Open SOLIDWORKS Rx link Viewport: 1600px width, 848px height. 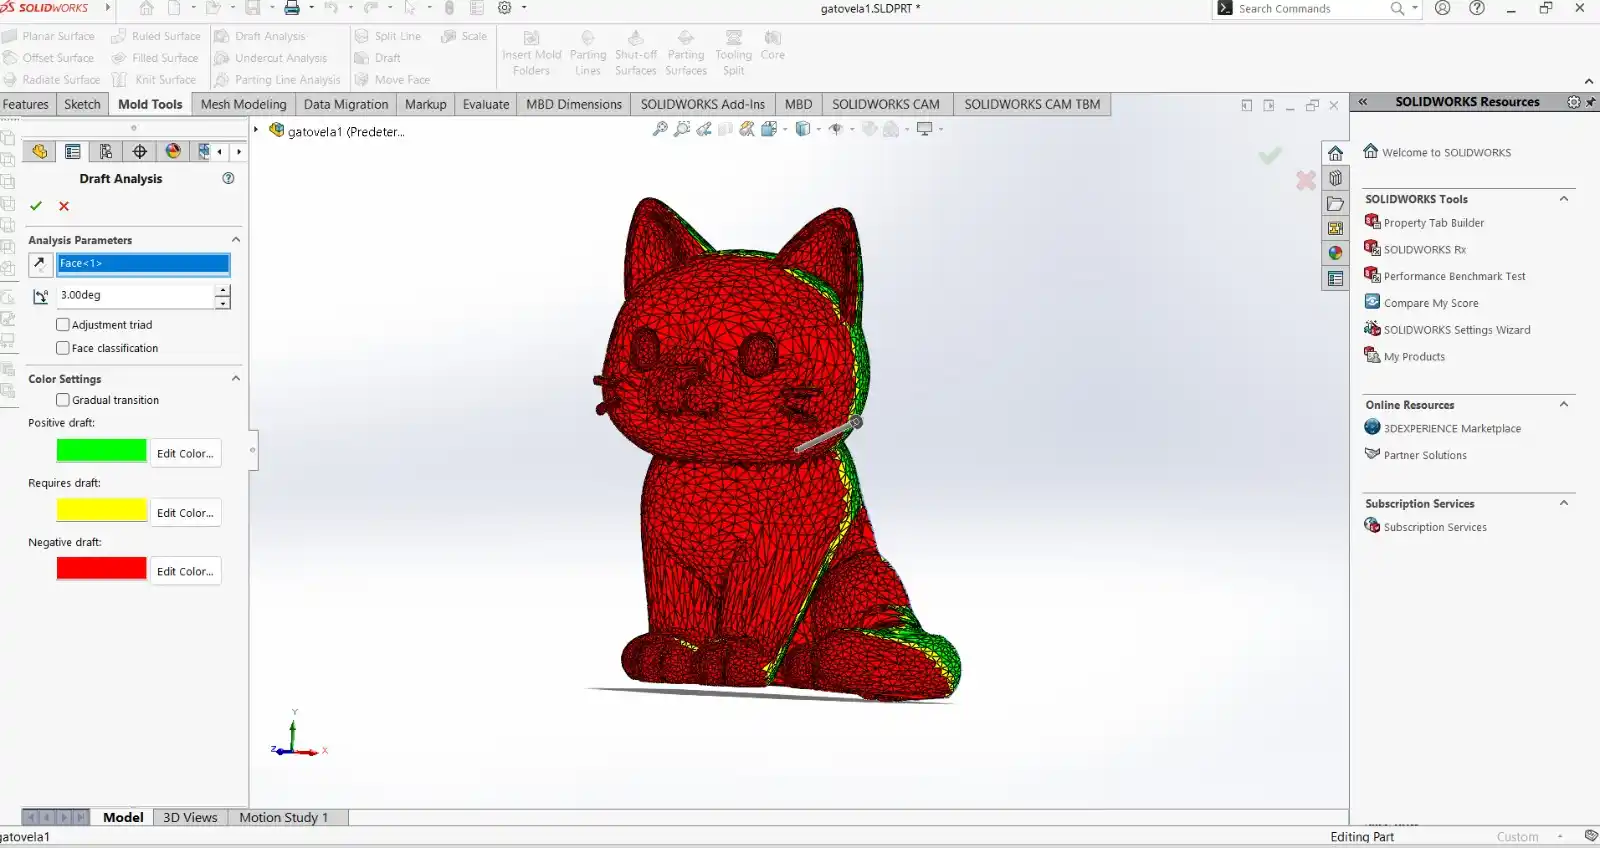click(1424, 249)
